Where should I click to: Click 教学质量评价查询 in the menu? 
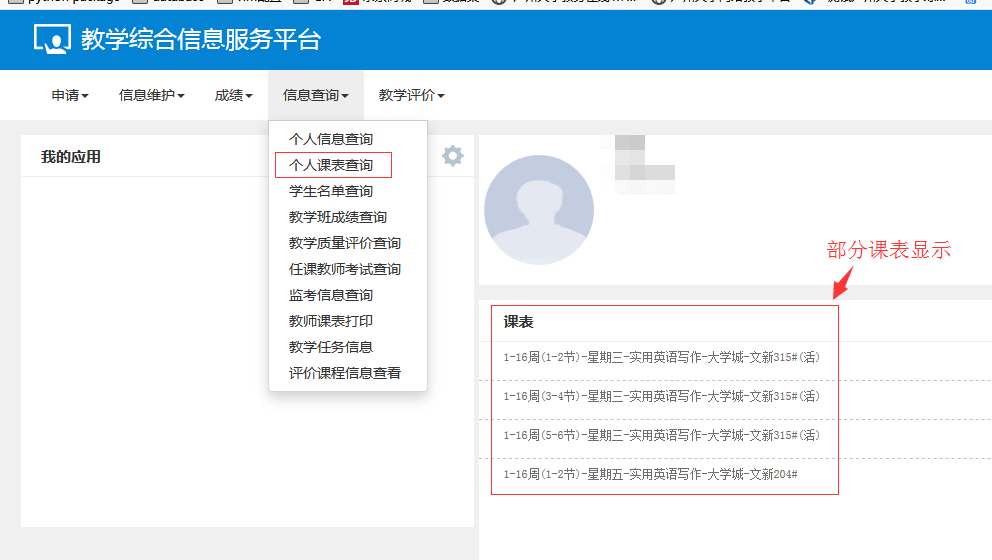345,243
